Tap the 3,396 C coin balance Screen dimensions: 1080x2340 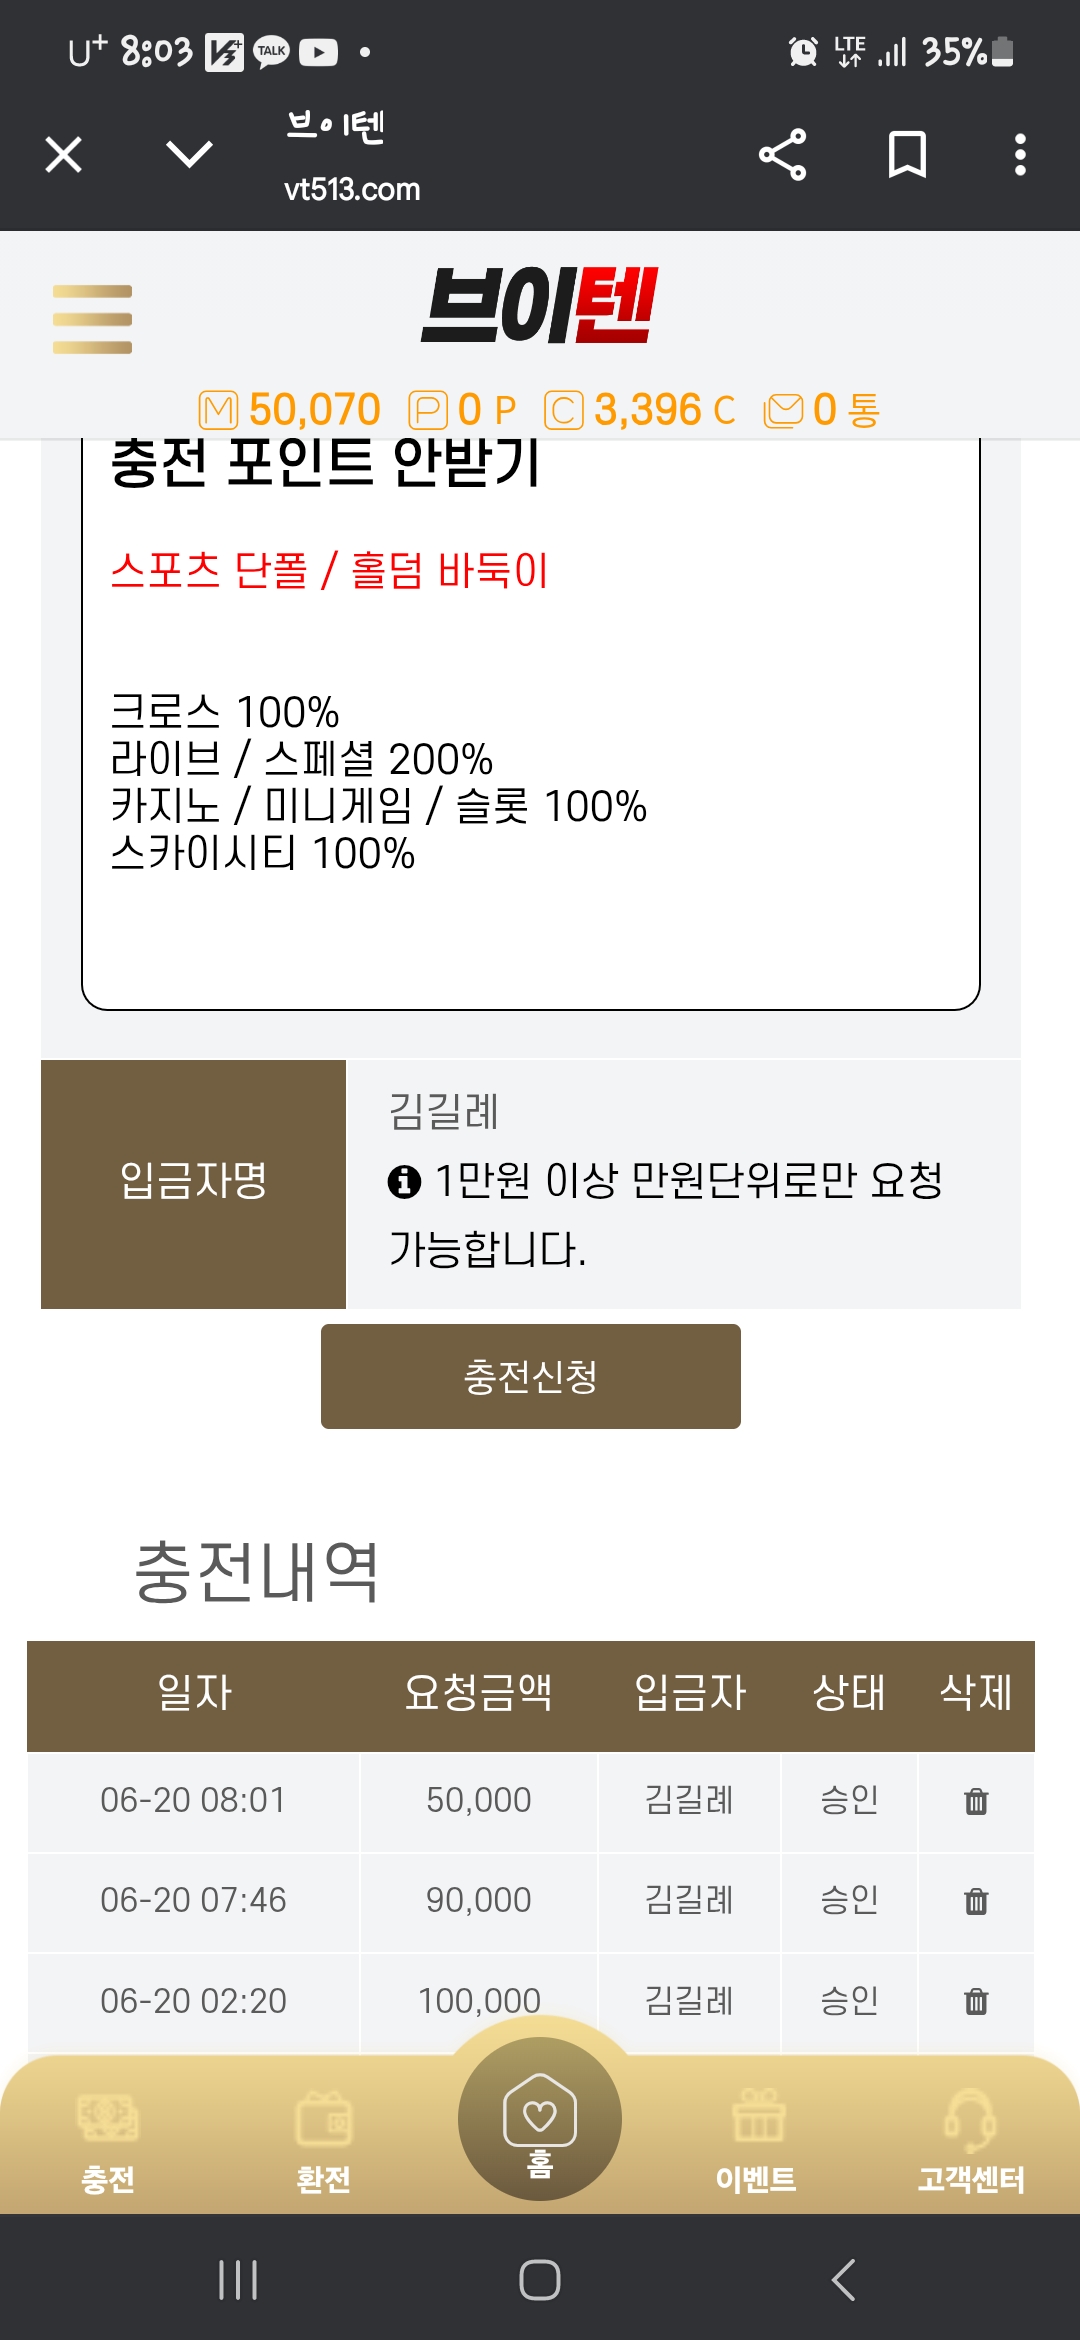point(640,410)
